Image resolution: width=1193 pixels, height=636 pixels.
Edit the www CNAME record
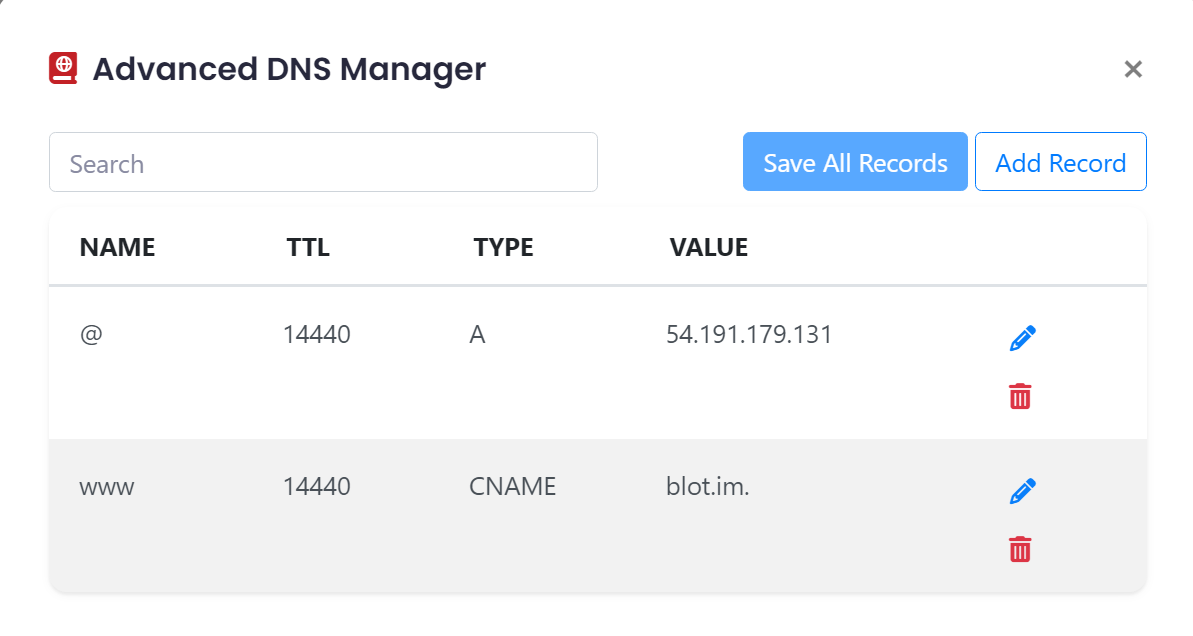coord(1023,491)
